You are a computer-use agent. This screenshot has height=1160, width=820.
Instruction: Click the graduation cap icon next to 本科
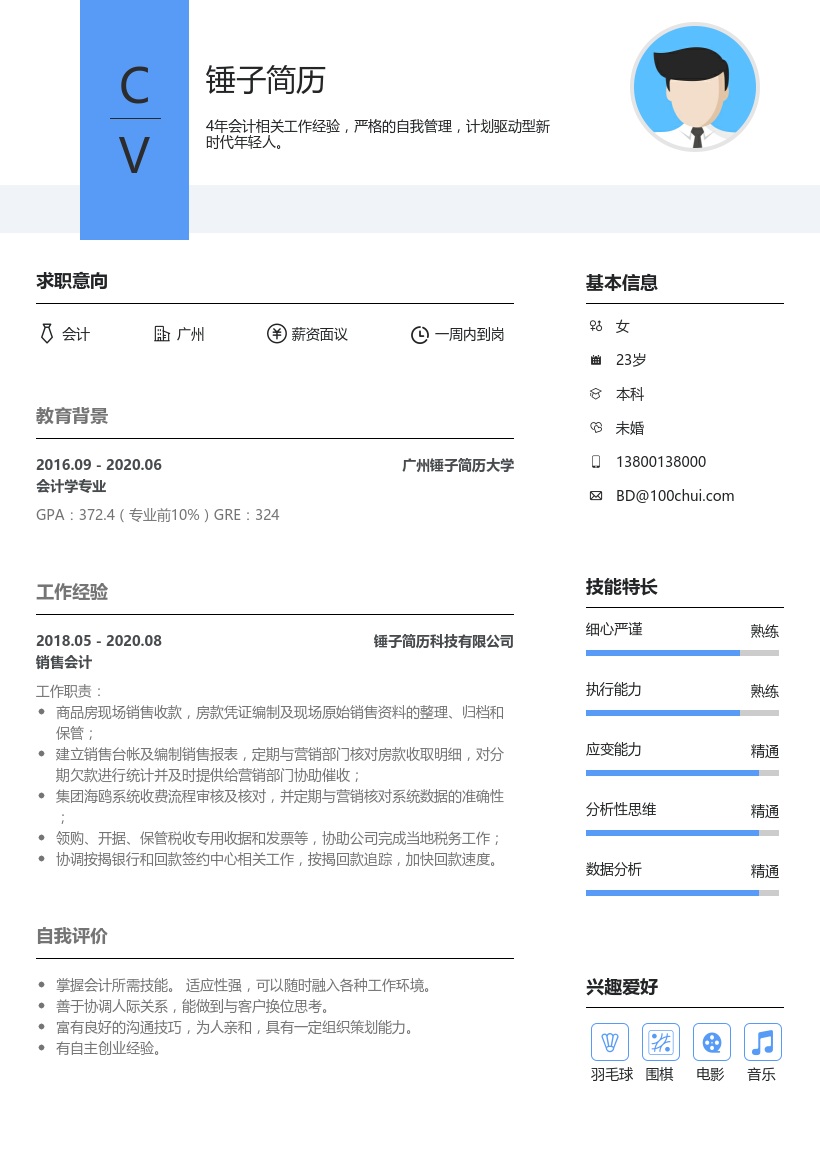click(x=596, y=393)
